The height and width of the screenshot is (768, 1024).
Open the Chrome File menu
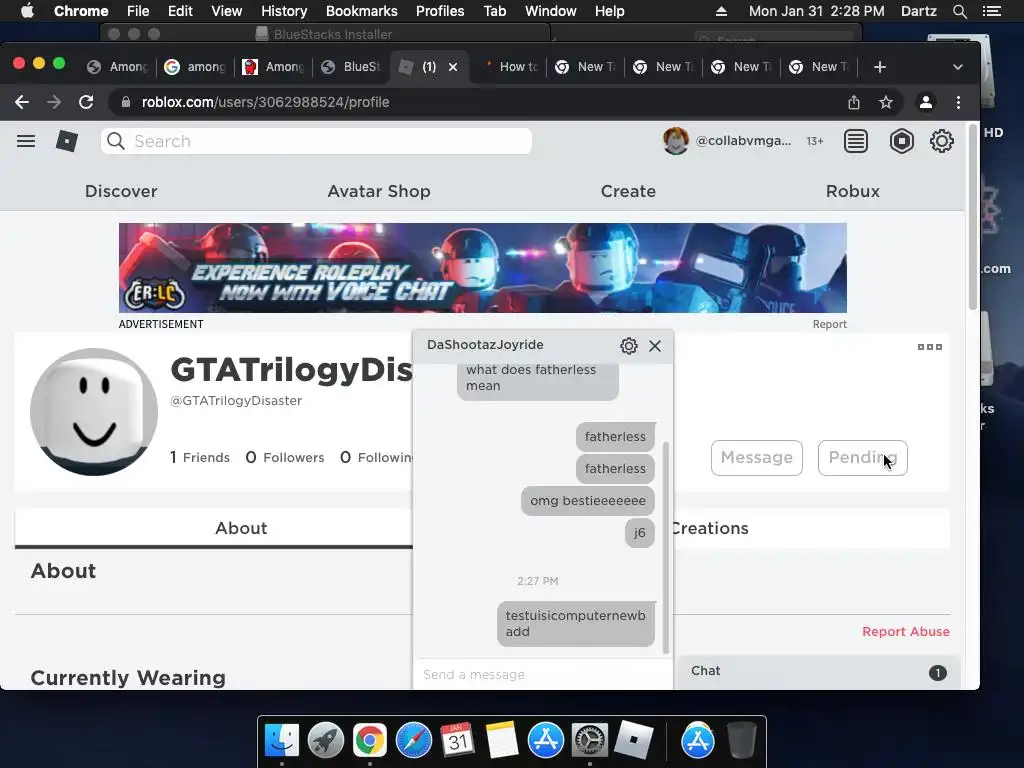pos(138,11)
